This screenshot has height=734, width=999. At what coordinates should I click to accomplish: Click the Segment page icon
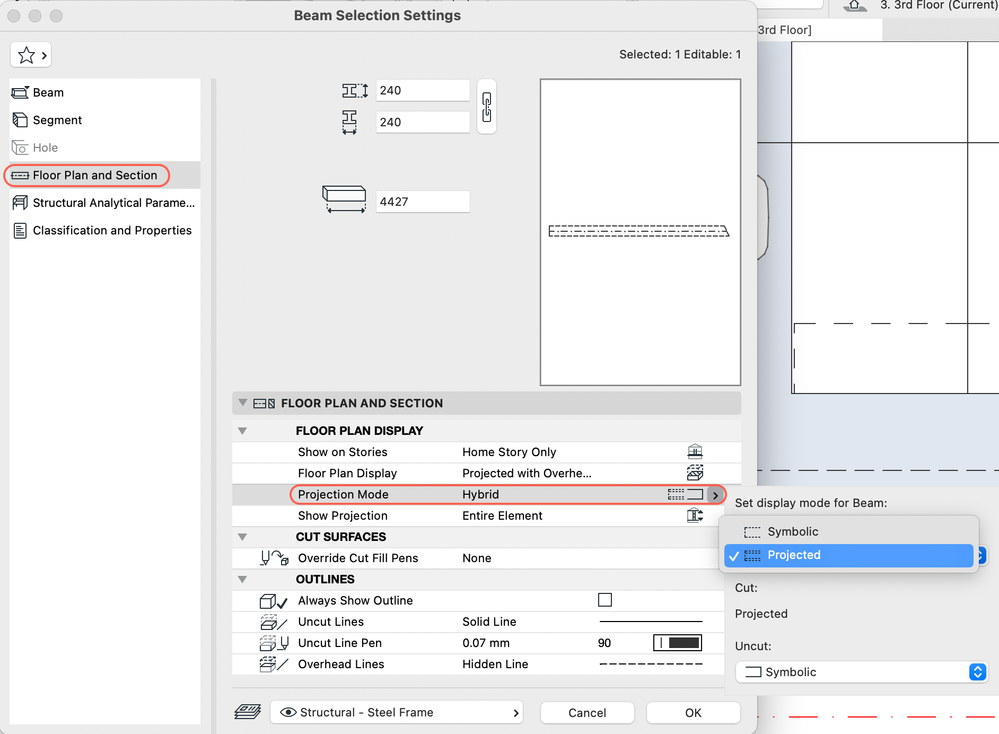20,120
